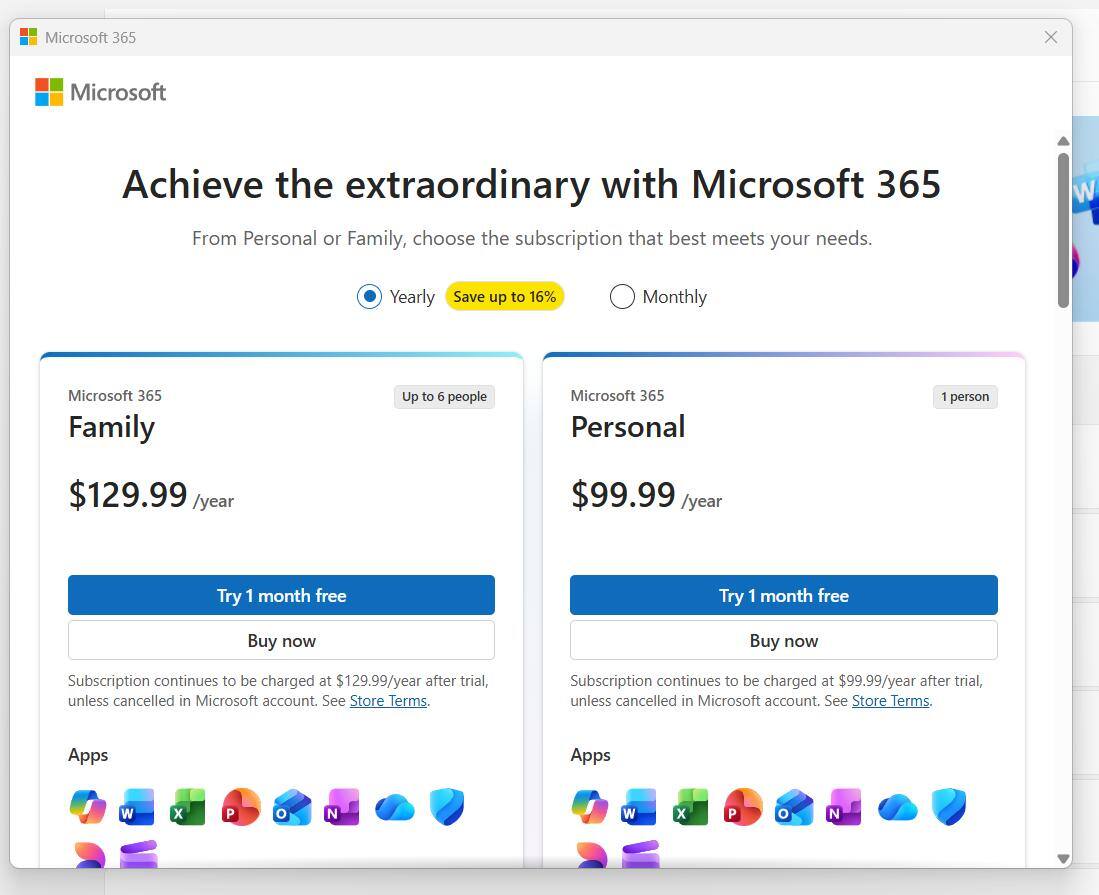Click the OneNote icon under Personal Apps

tap(845, 807)
